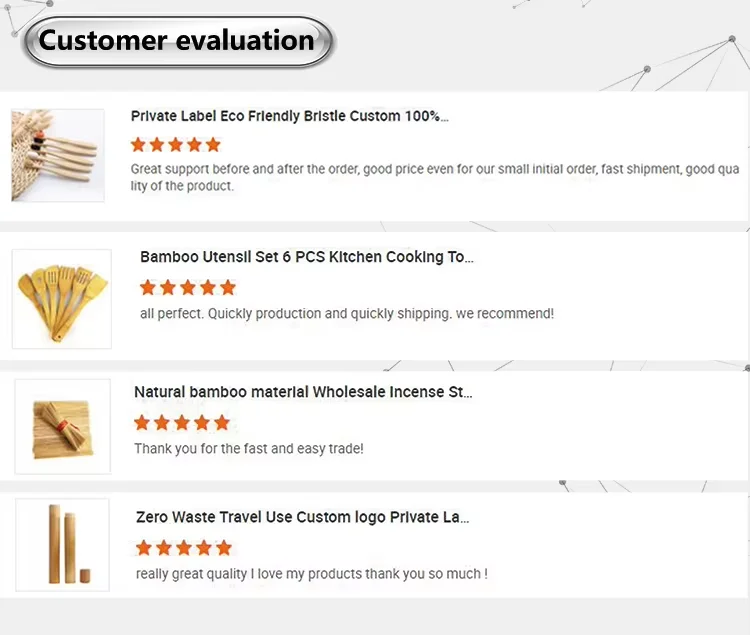Viewport: 750px width, 635px height.
Task: Click the 'all perfect. Quickly production' review text
Action: click(x=346, y=314)
